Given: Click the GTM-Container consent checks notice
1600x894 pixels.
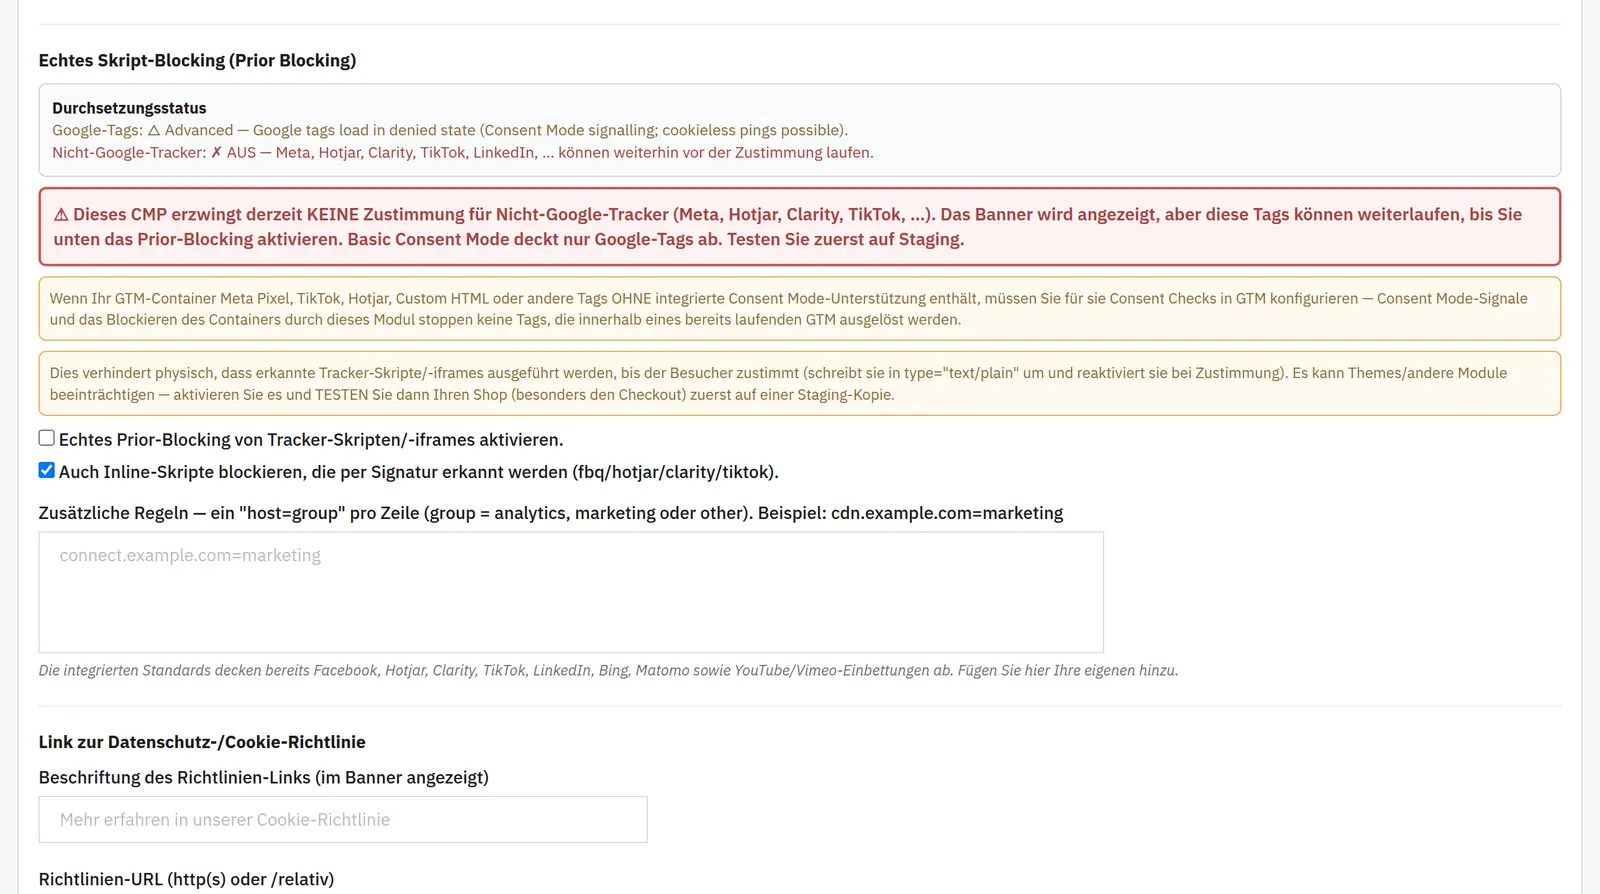Looking at the screenshot, I should point(800,309).
